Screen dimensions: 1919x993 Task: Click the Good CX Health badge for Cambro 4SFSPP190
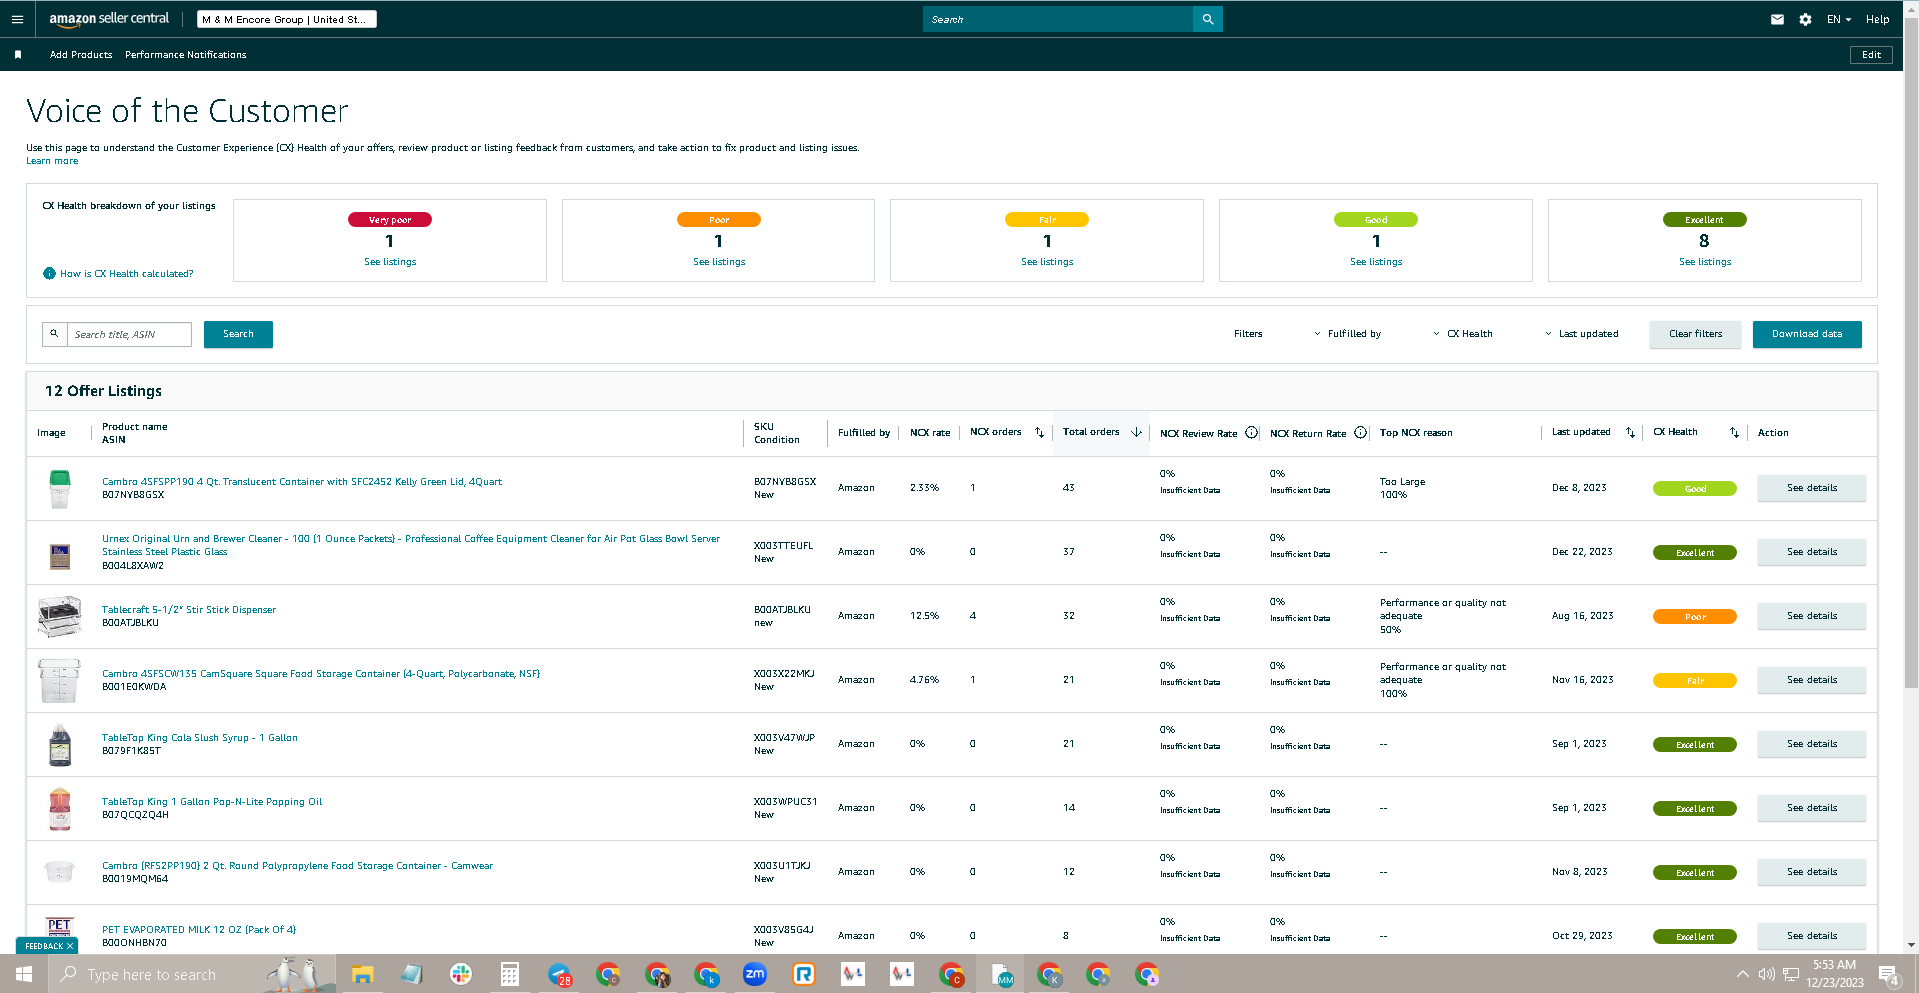(1695, 489)
